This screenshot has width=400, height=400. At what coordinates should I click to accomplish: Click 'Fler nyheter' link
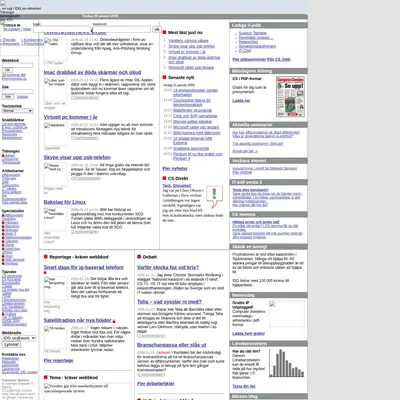[x=175, y=168]
